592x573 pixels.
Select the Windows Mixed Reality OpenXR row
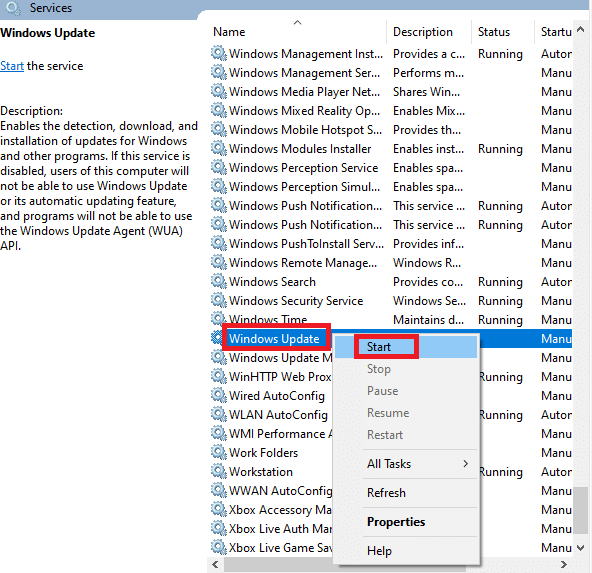tap(391, 111)
